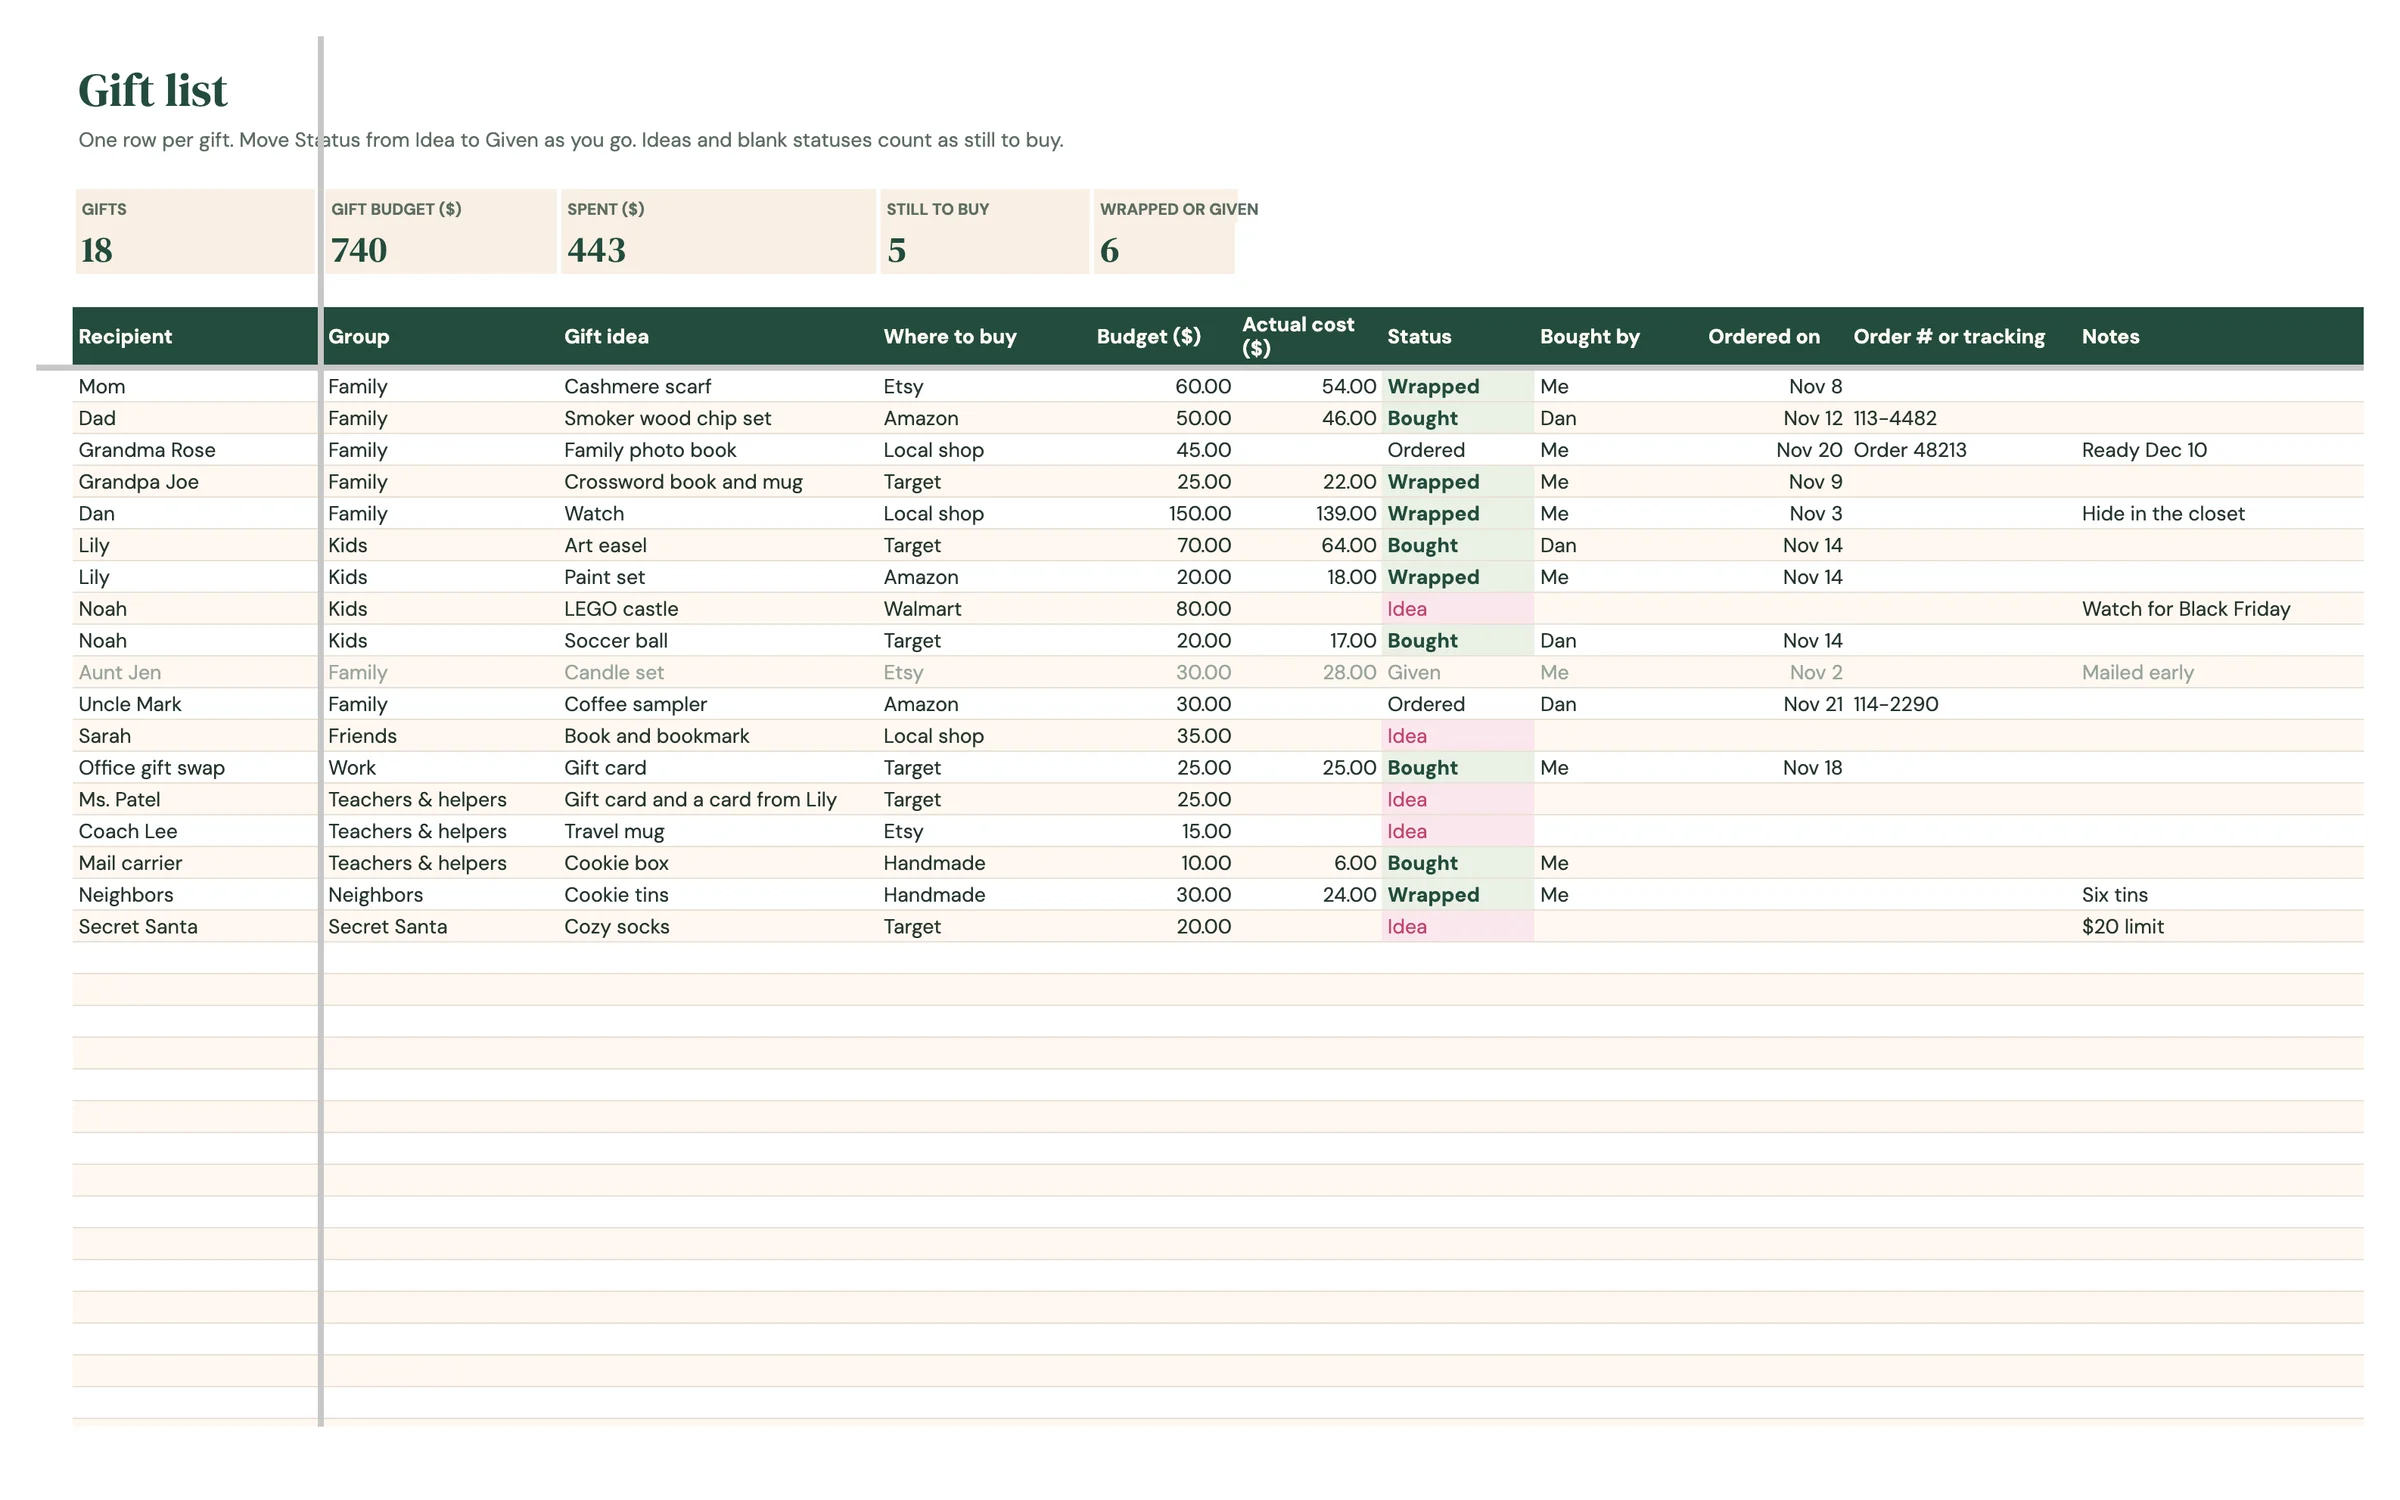Screen dimensions: 2400x1500
Task: Select the Grandma Rose recipient cell
Action: [x=147, y=450]
